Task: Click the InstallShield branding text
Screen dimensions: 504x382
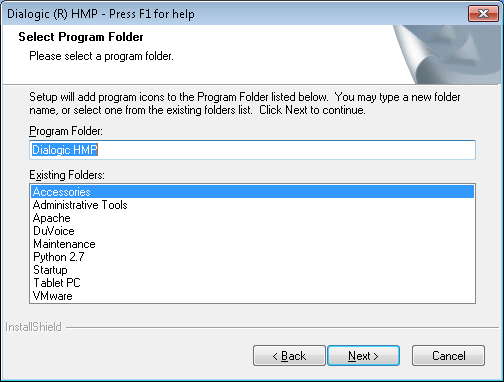Action: [33, 327]
